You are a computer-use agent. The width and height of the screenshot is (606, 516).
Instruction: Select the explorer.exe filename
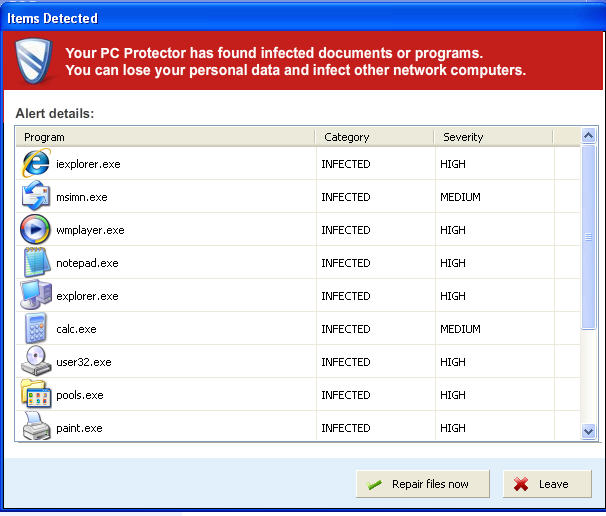click(87, 296)
